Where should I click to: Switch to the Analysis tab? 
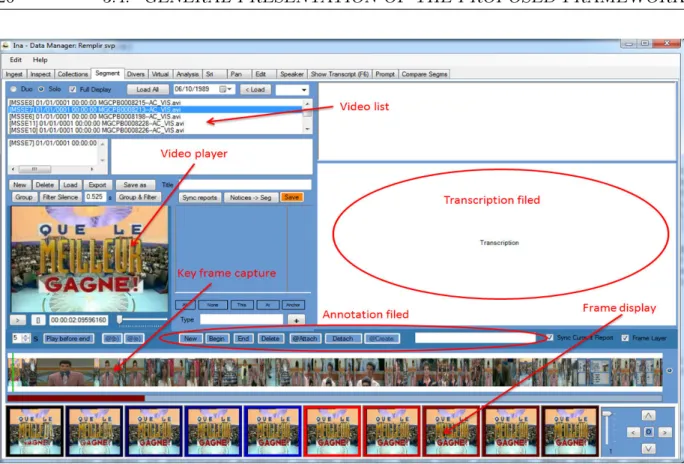(x=188, y=74)
